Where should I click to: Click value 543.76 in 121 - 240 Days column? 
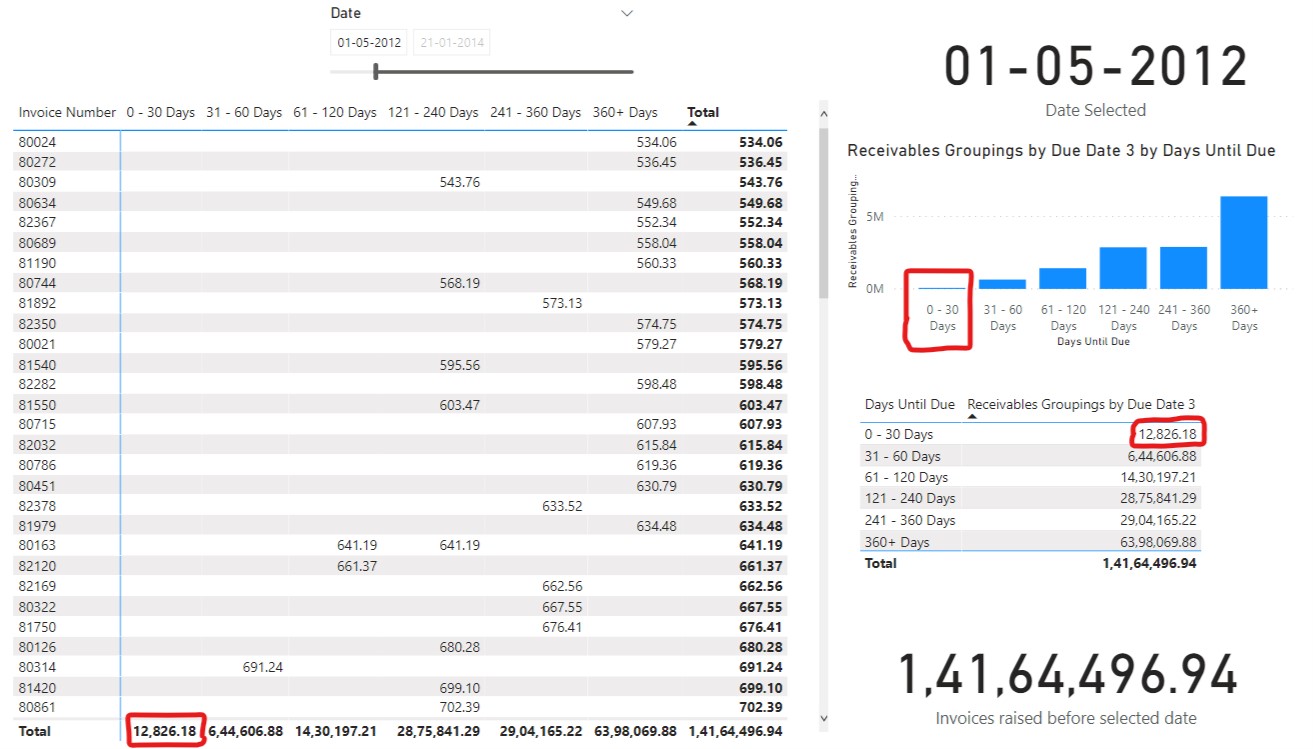click(x=459, y=182)
